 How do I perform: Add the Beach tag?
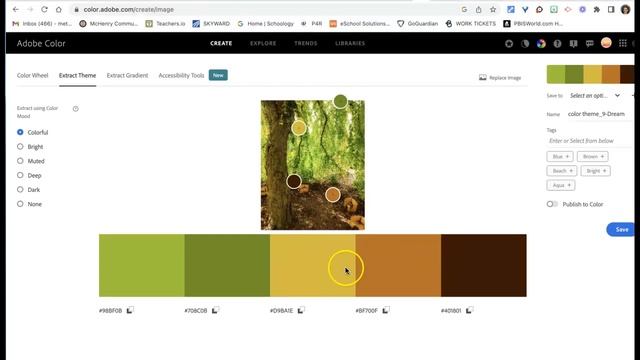(x=562, y=171)
